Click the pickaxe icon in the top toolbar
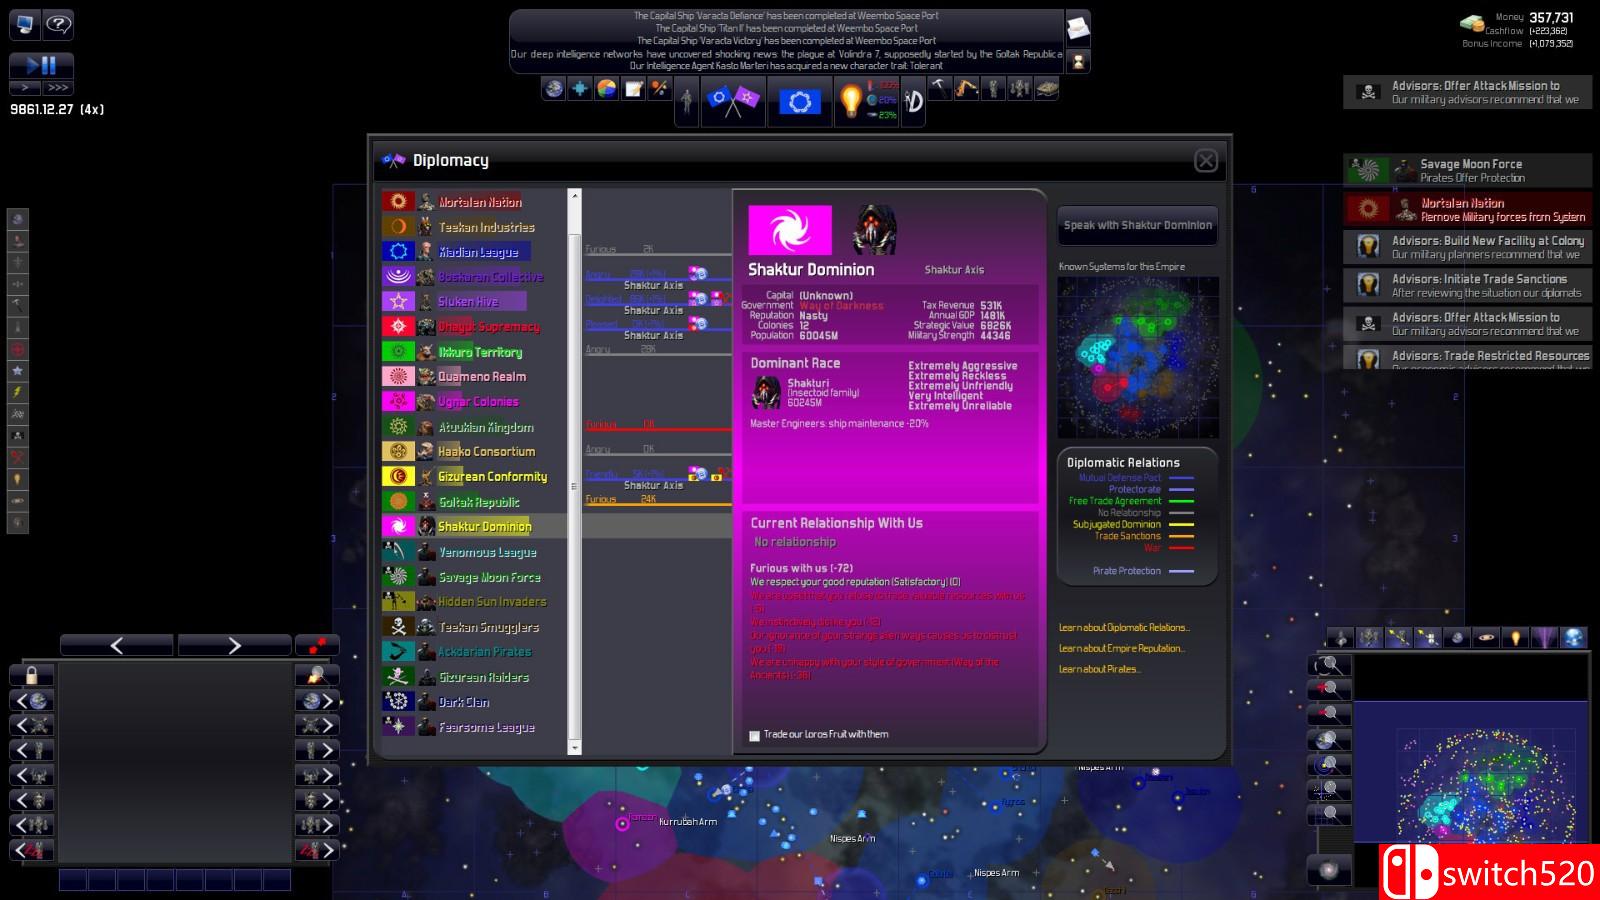This screenshot has width=1600, height=900. click(940, 89)
